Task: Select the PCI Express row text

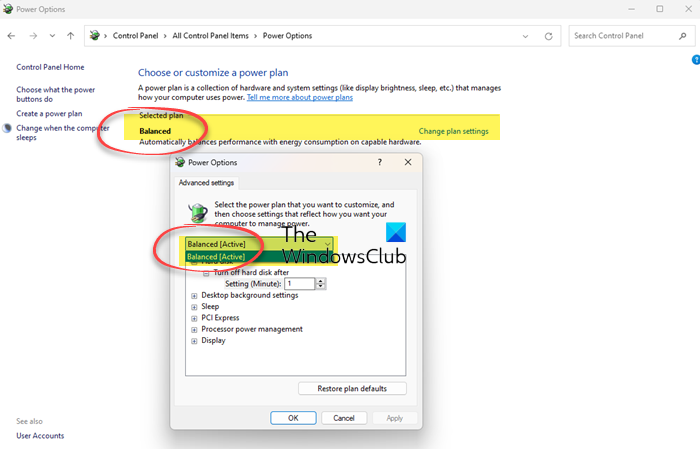Action: (x=220, y=318)
